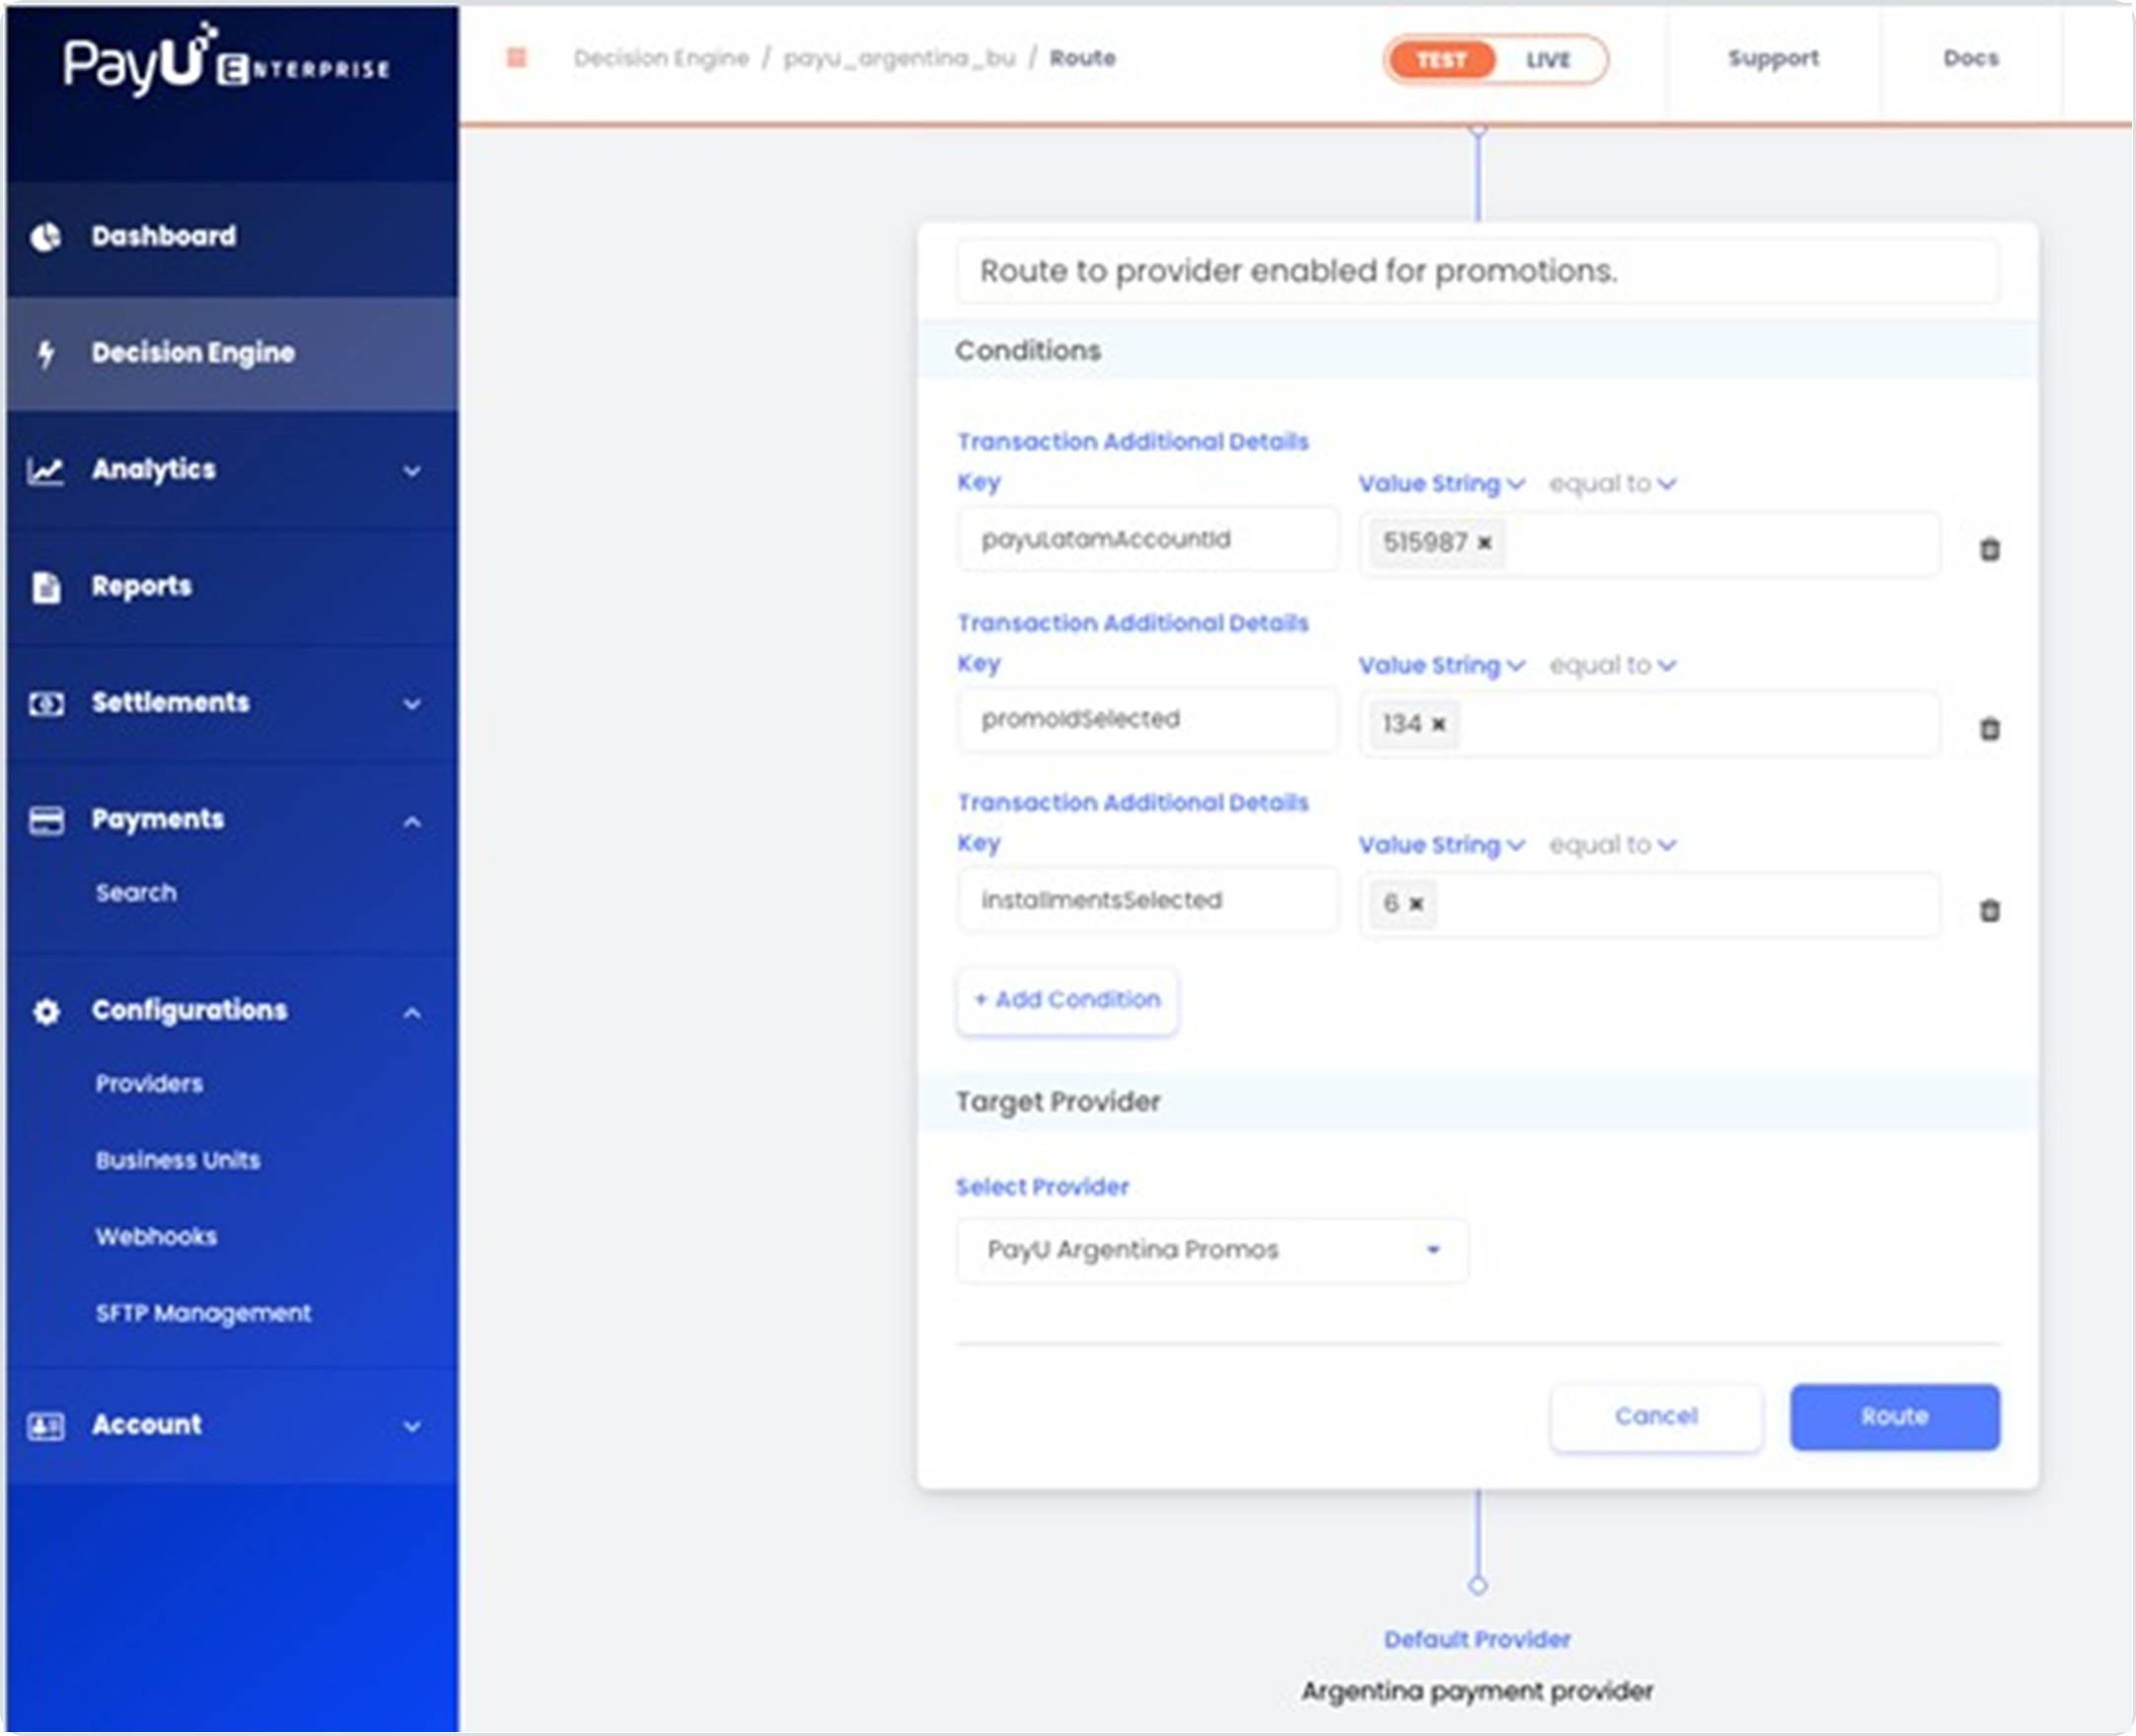Open first condition's Value String dropdown
The image size is (2136, 1736).
[x=1440, y=484]
